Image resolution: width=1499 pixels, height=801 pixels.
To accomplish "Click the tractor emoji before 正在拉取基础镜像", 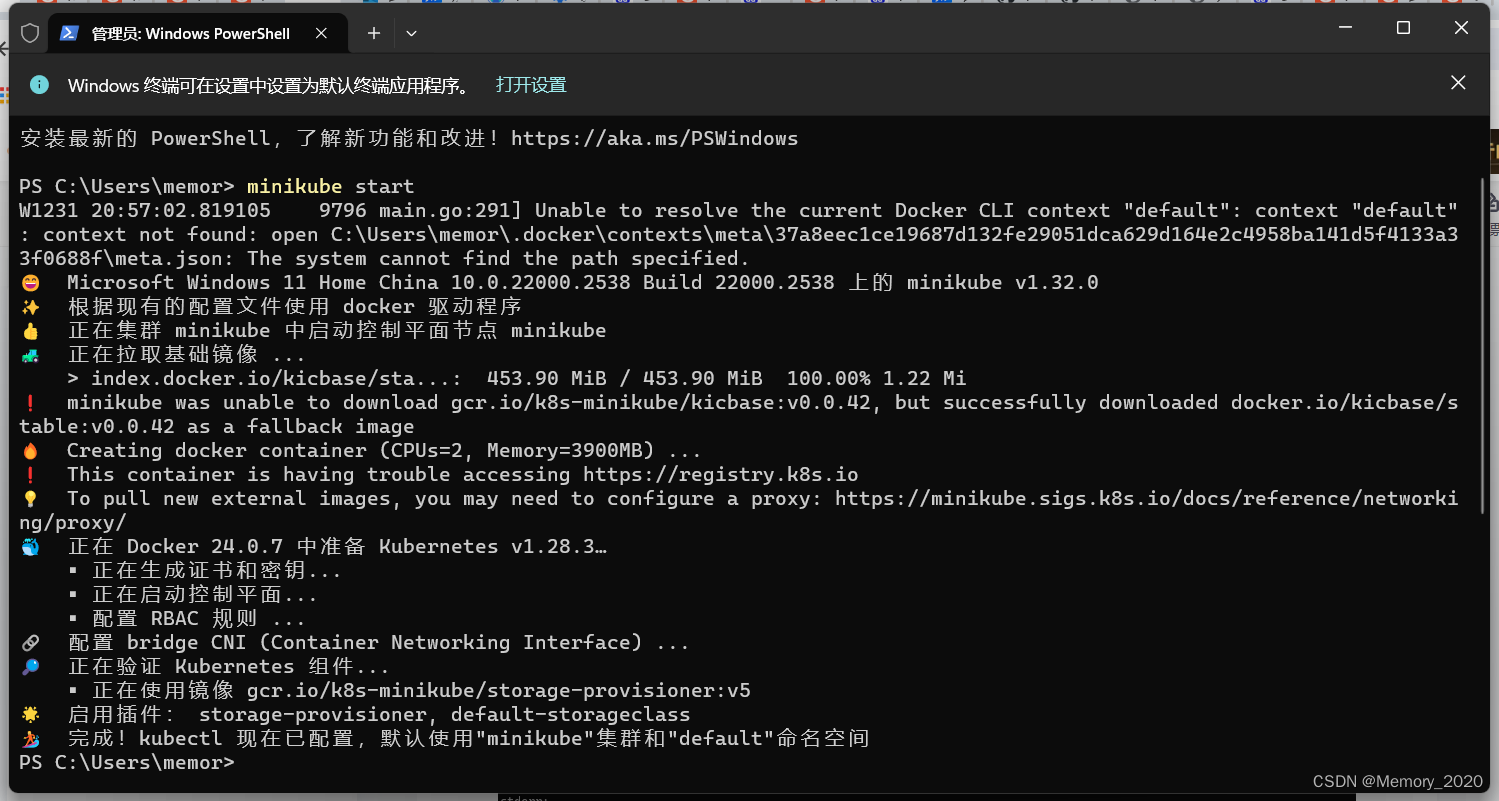I will (29, 355).
